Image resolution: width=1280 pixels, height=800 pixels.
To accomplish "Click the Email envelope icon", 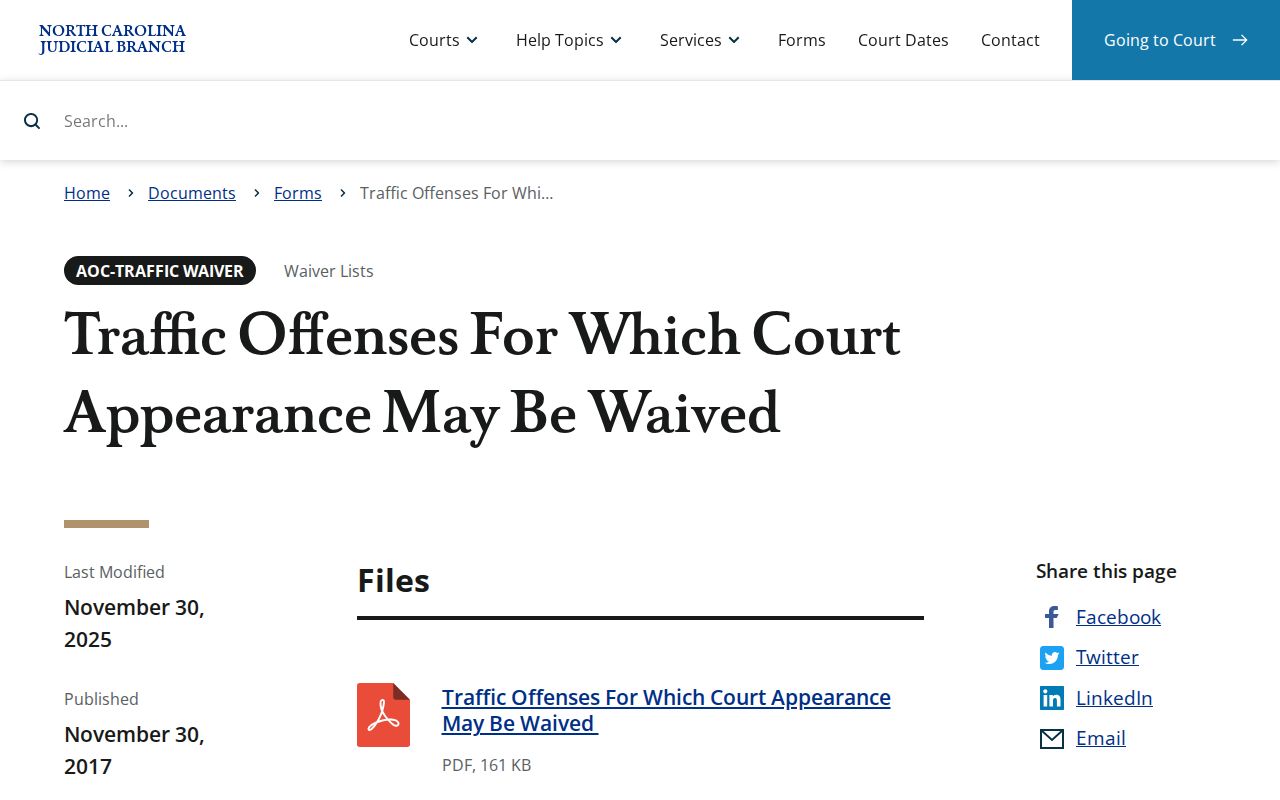I will click(x=1052, y=739).
